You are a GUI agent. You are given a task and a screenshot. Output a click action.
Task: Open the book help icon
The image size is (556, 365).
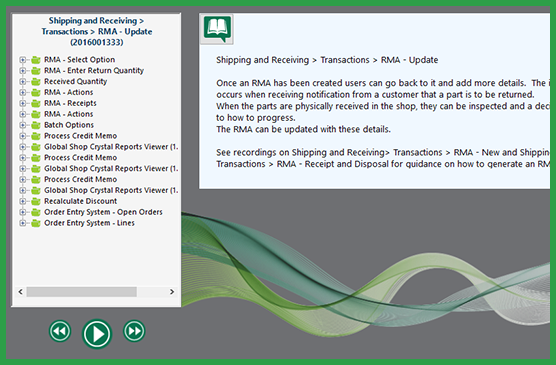[217, 29]
